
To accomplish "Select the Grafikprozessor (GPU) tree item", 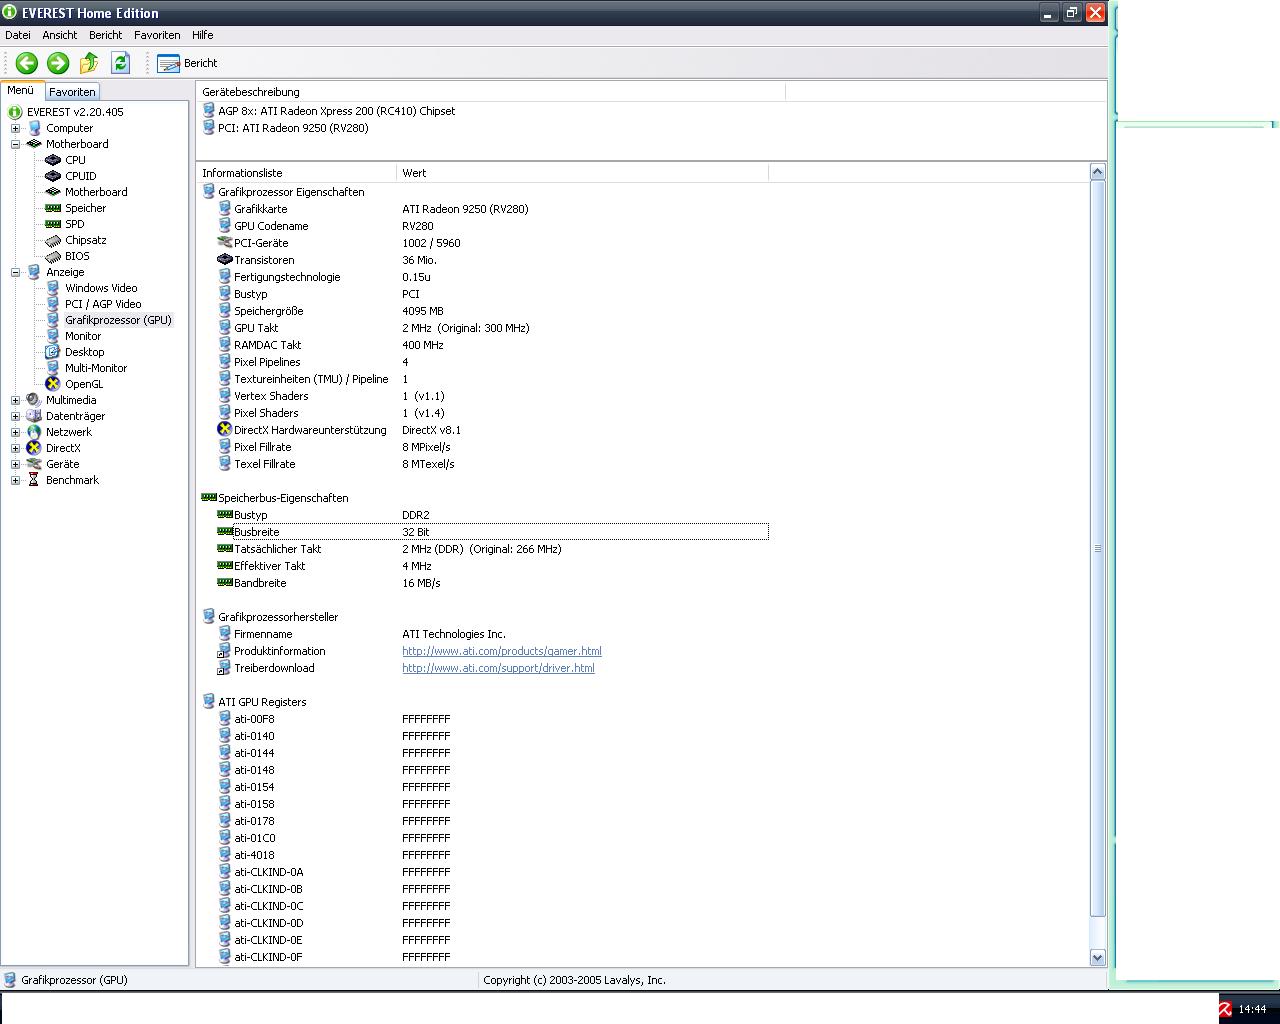I will (118, 320).
